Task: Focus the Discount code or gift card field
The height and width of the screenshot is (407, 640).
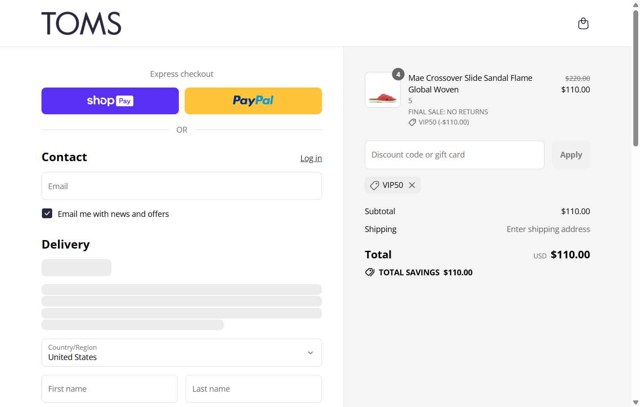Action: (454, 155)
